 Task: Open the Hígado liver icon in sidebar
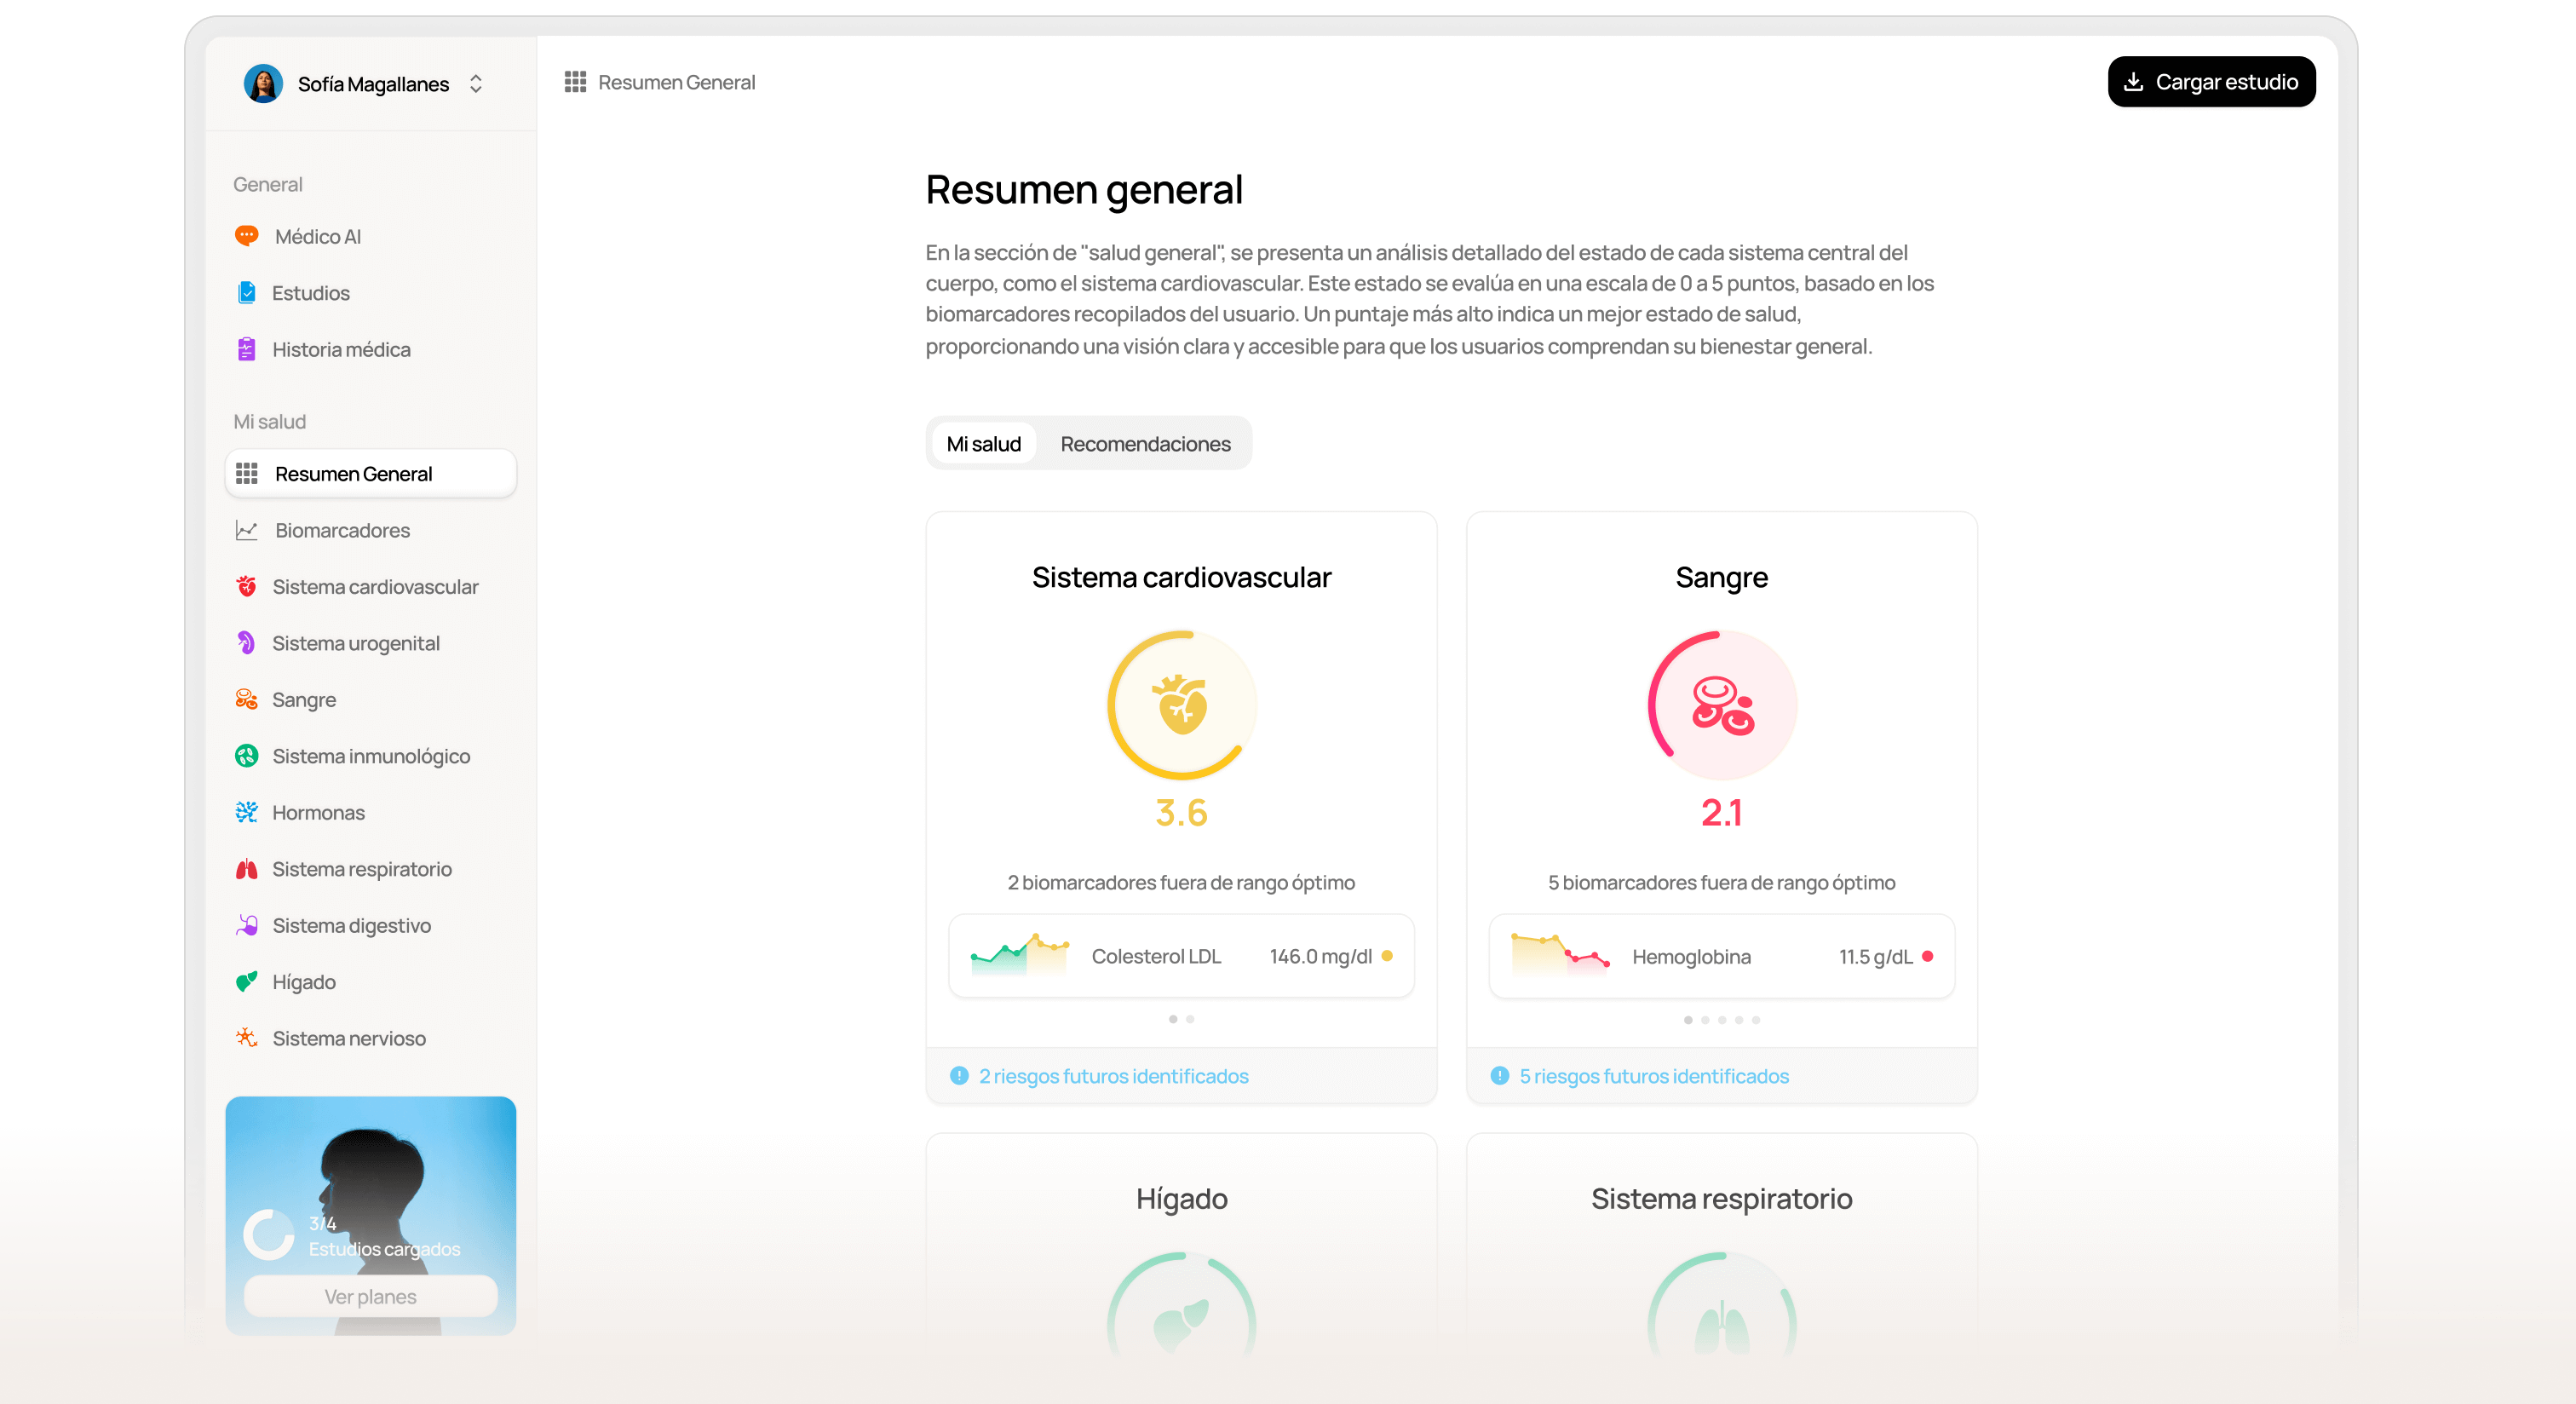click(x=246, y=982)
